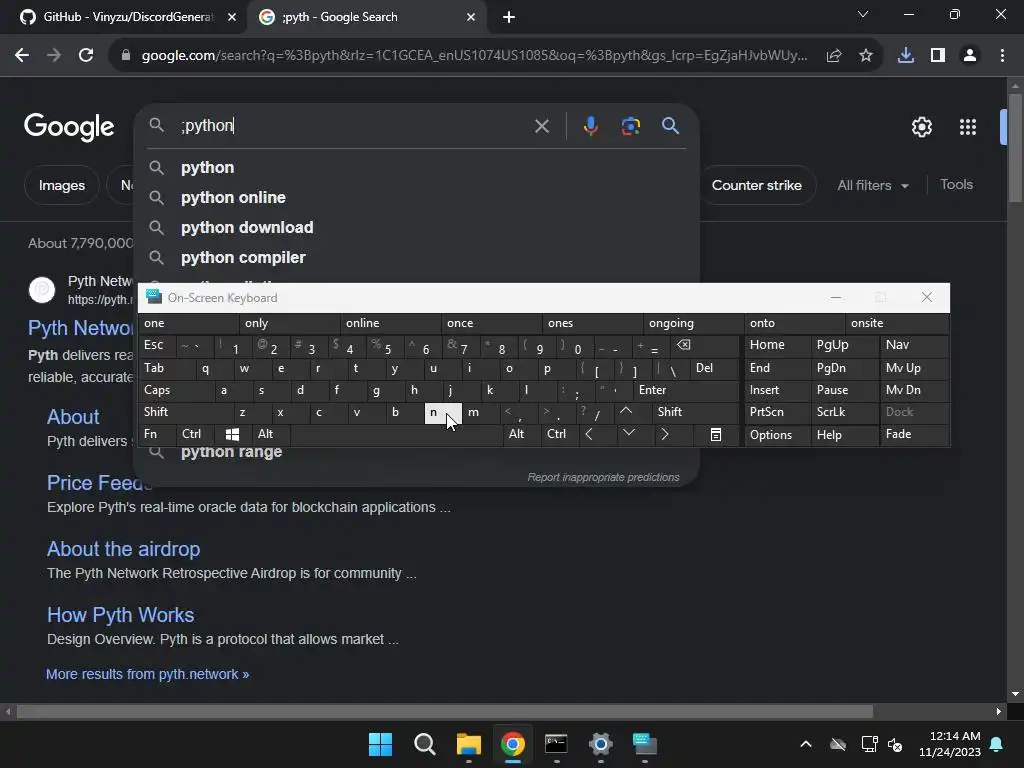Open taskbar Search icon
The image size is (1024, 768).
424,744
